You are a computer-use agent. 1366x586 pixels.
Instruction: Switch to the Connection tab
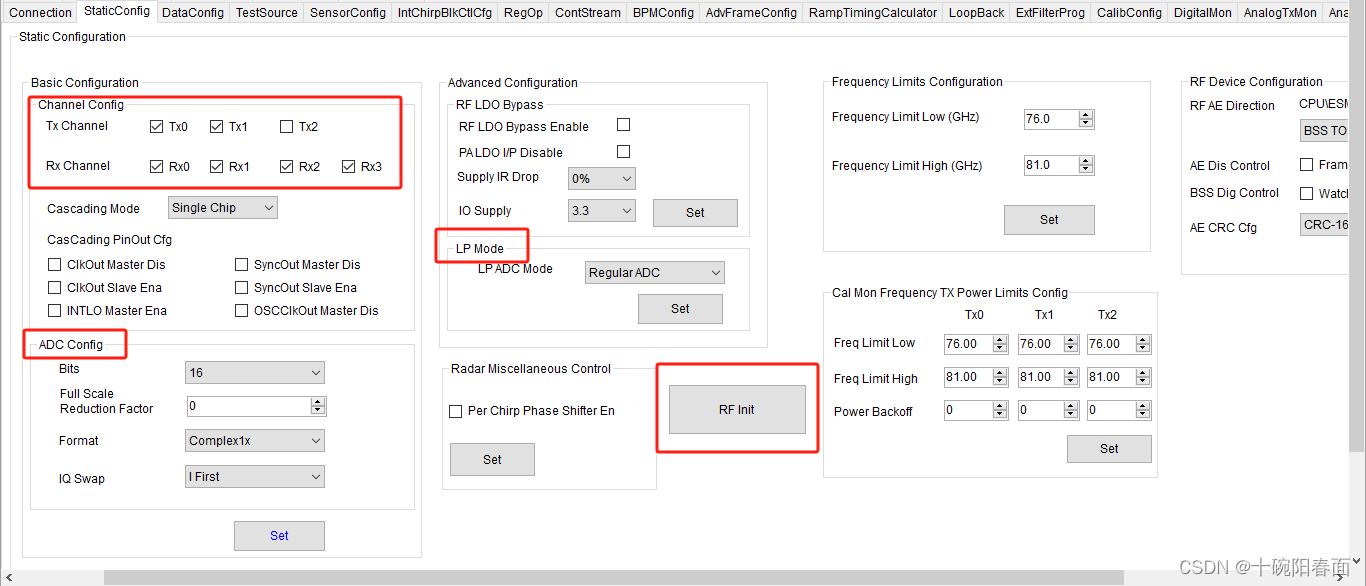point(41,13)
